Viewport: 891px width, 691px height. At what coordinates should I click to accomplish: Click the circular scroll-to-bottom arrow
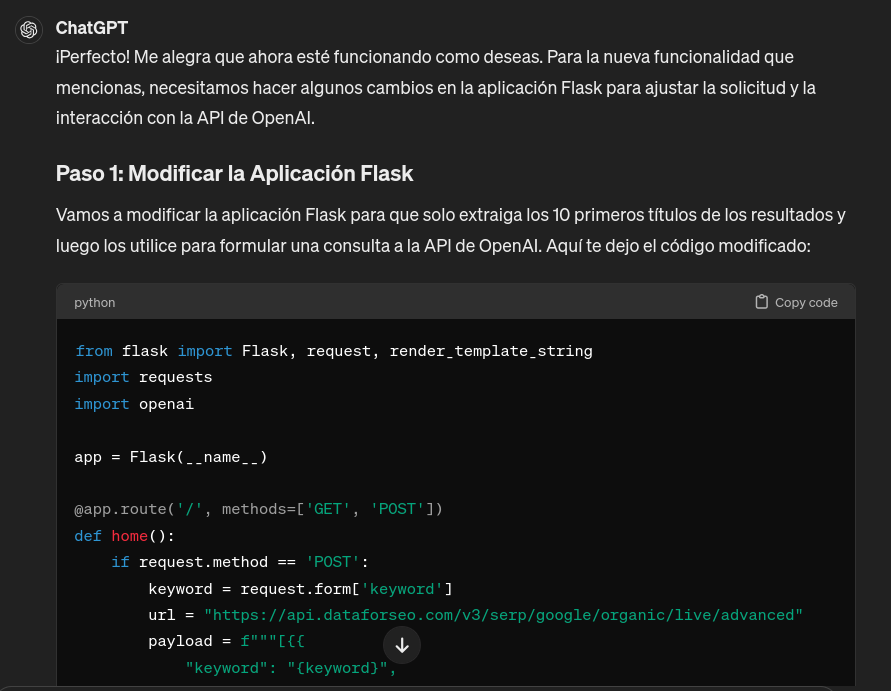[x=402, y=645]
